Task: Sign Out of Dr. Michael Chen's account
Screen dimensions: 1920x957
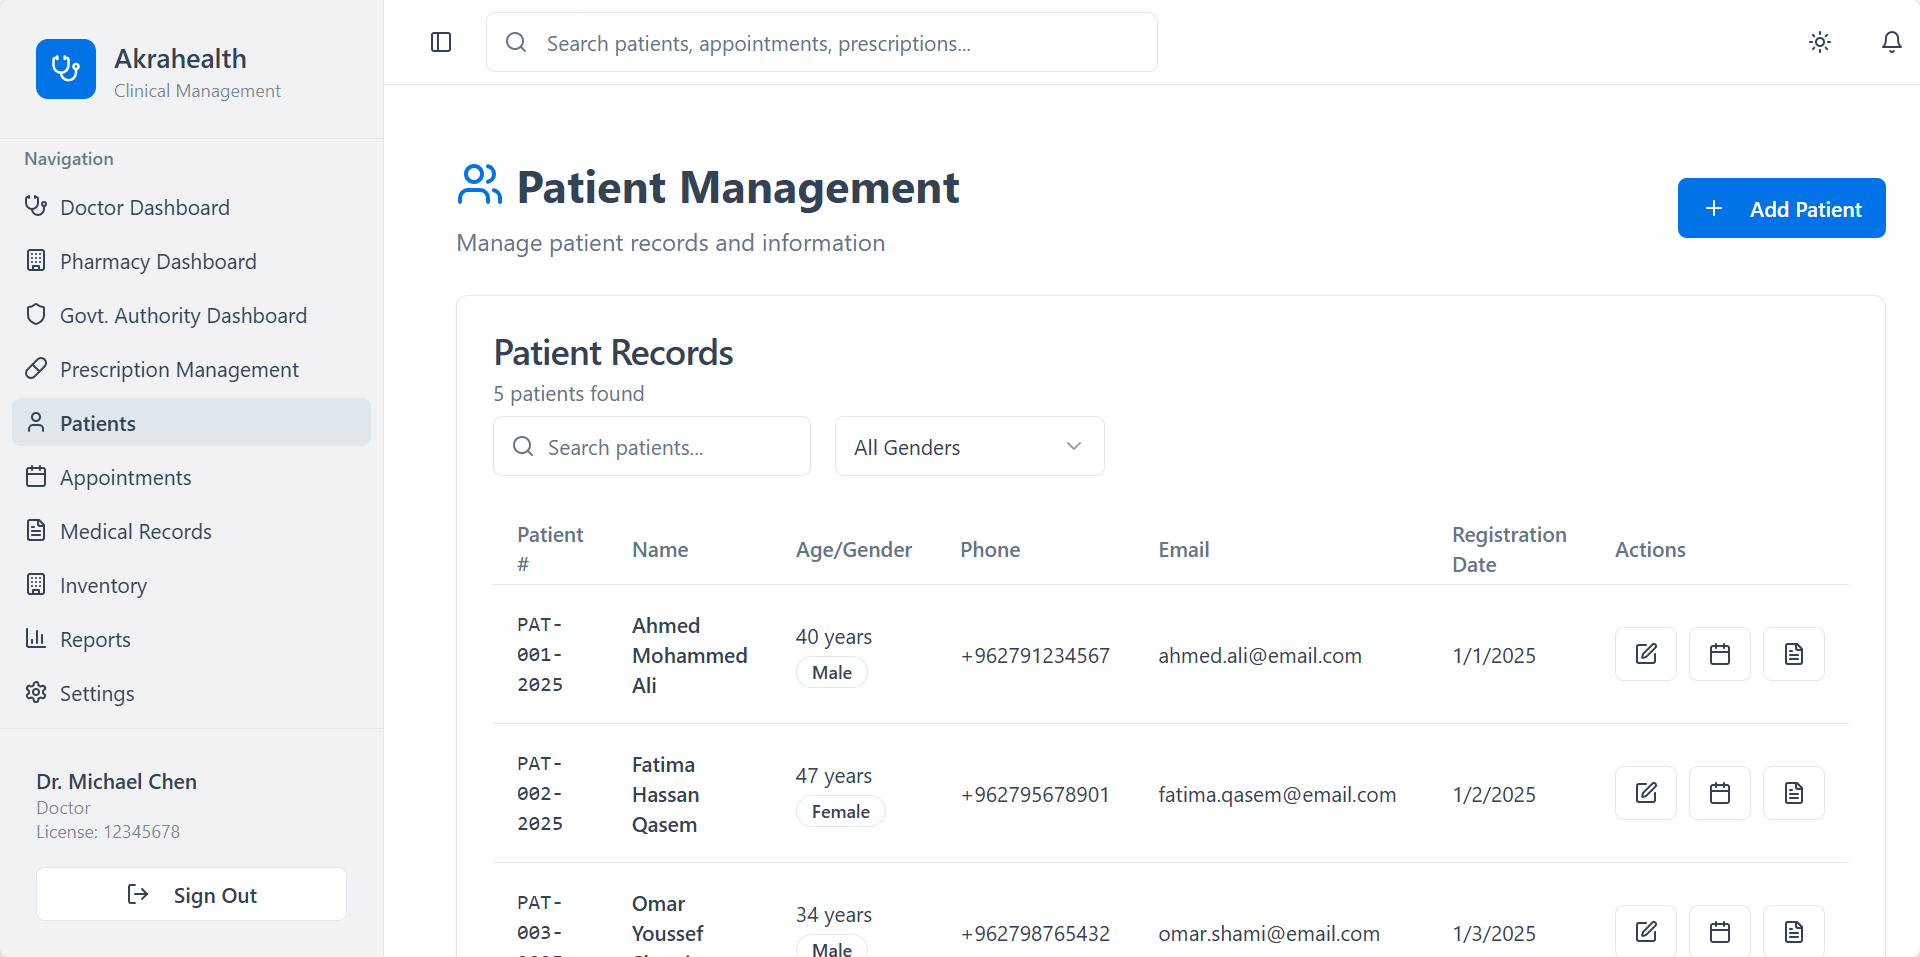Action: coord(191,894)
